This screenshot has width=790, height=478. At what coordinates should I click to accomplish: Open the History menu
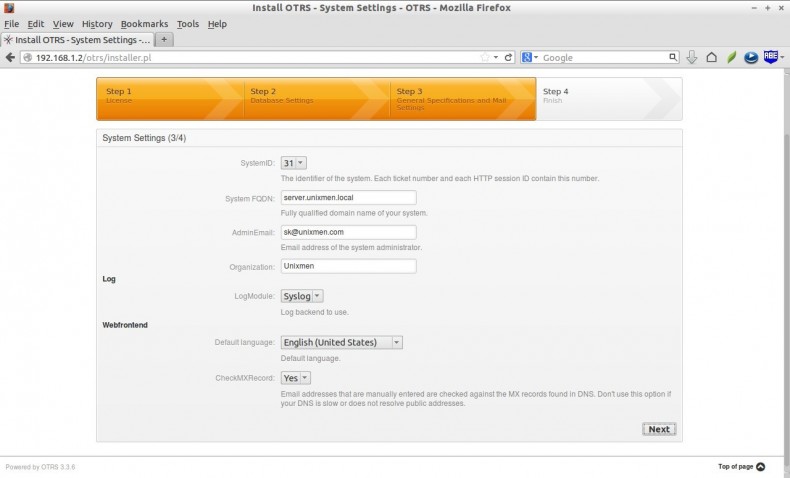point(97,24)
